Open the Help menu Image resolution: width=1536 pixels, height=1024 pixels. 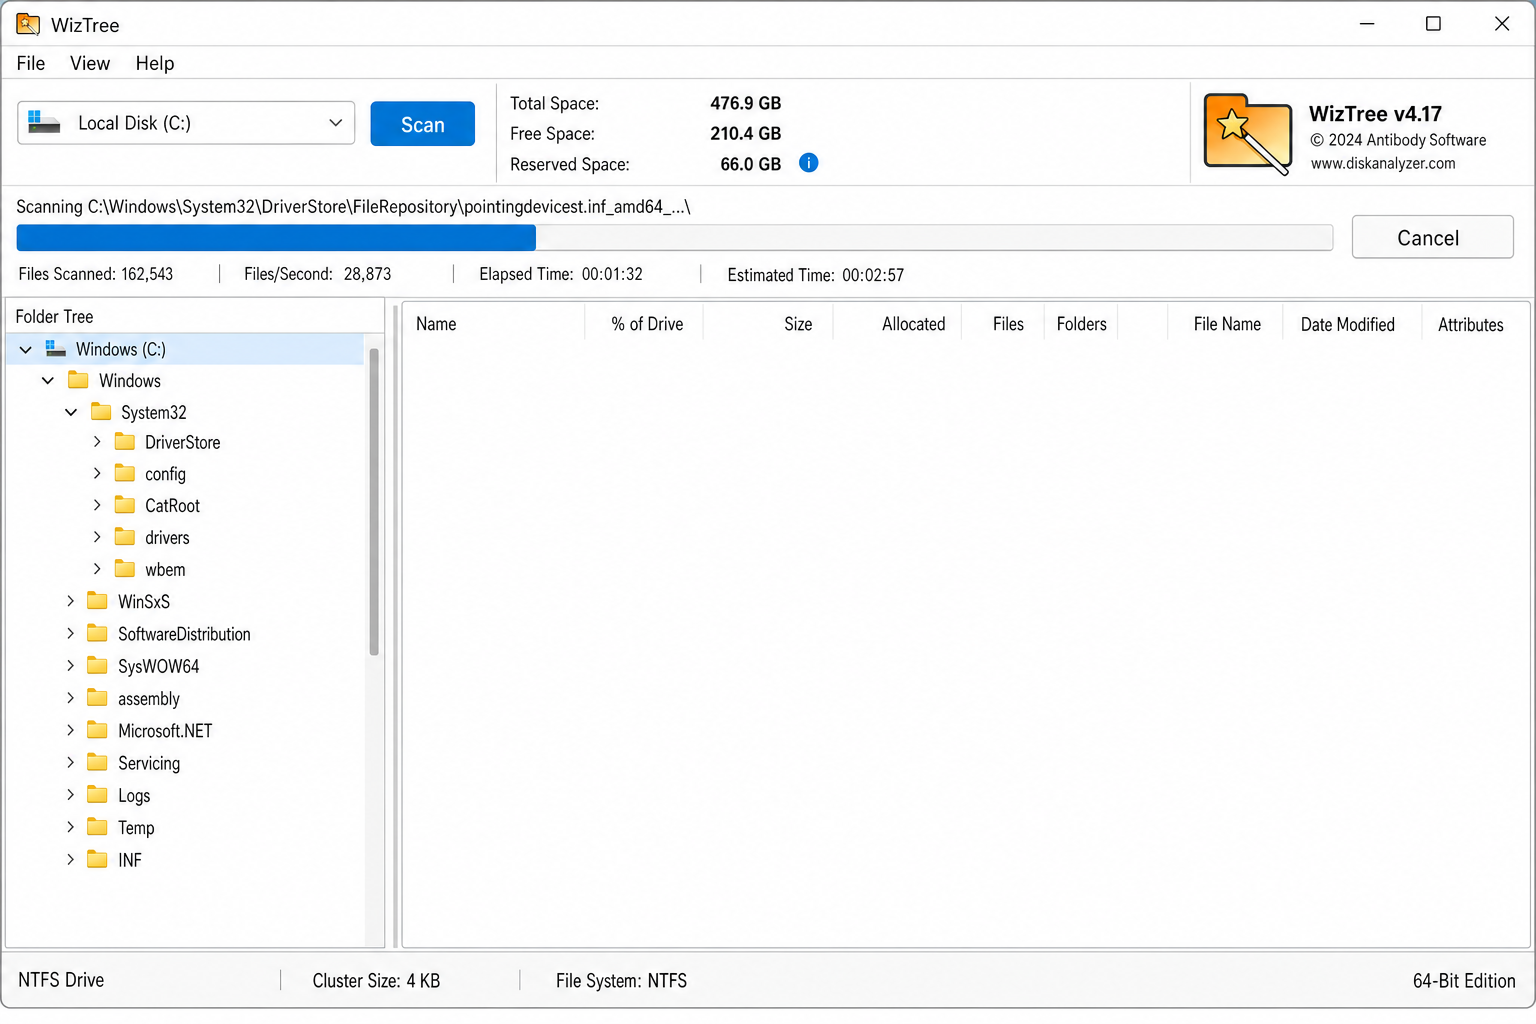pos(155,63)
